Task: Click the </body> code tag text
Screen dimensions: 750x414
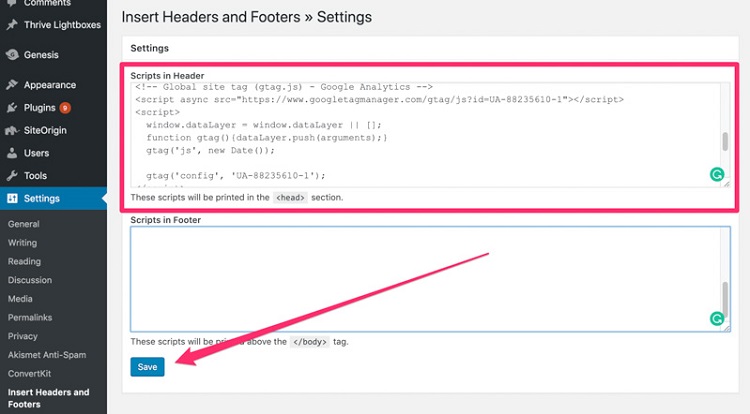Action: click(x=310, y=342)
